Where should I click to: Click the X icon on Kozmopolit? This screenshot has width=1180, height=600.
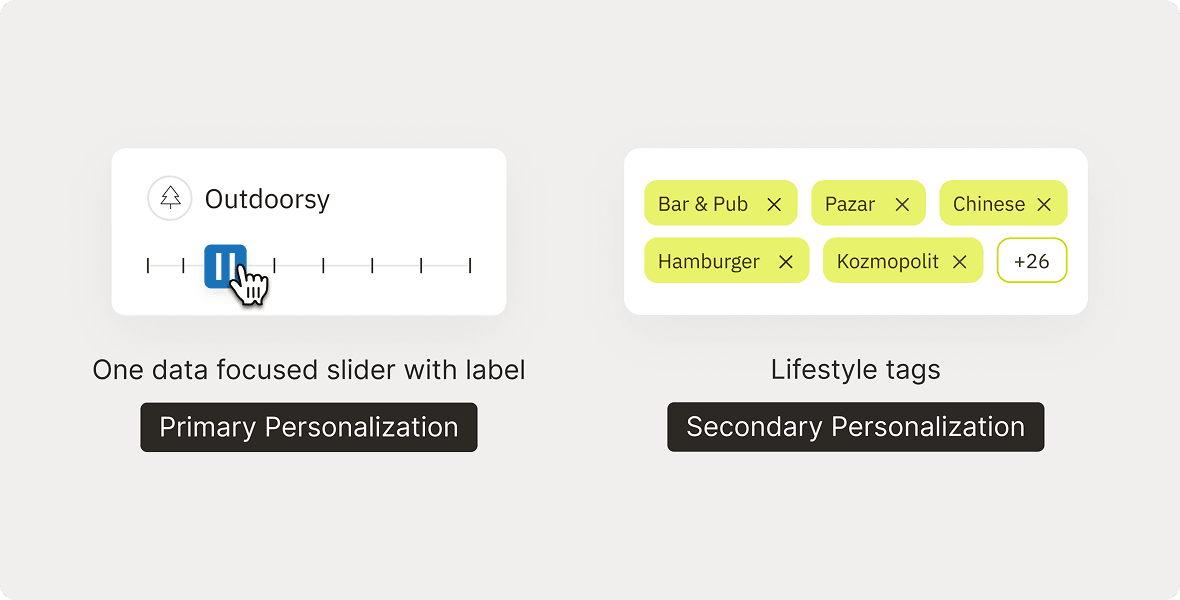coord(959,260)
